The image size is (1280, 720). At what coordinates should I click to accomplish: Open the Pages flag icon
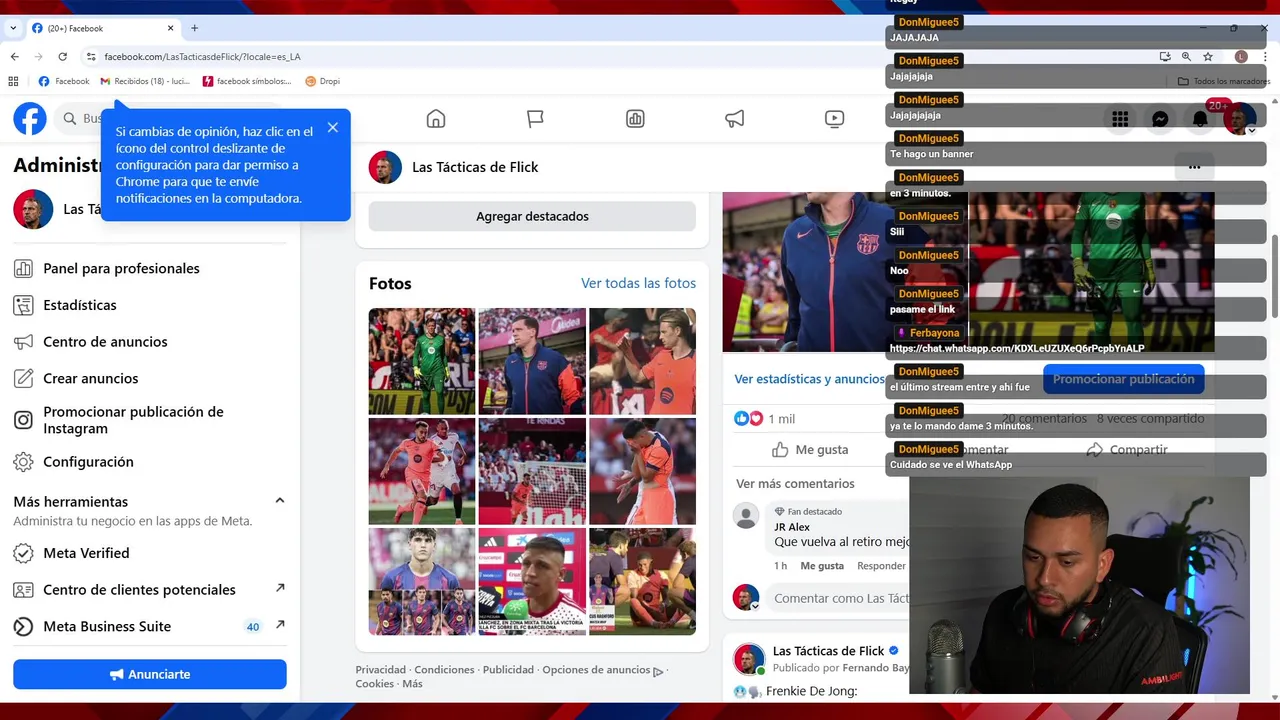click(x=535, y=119)
